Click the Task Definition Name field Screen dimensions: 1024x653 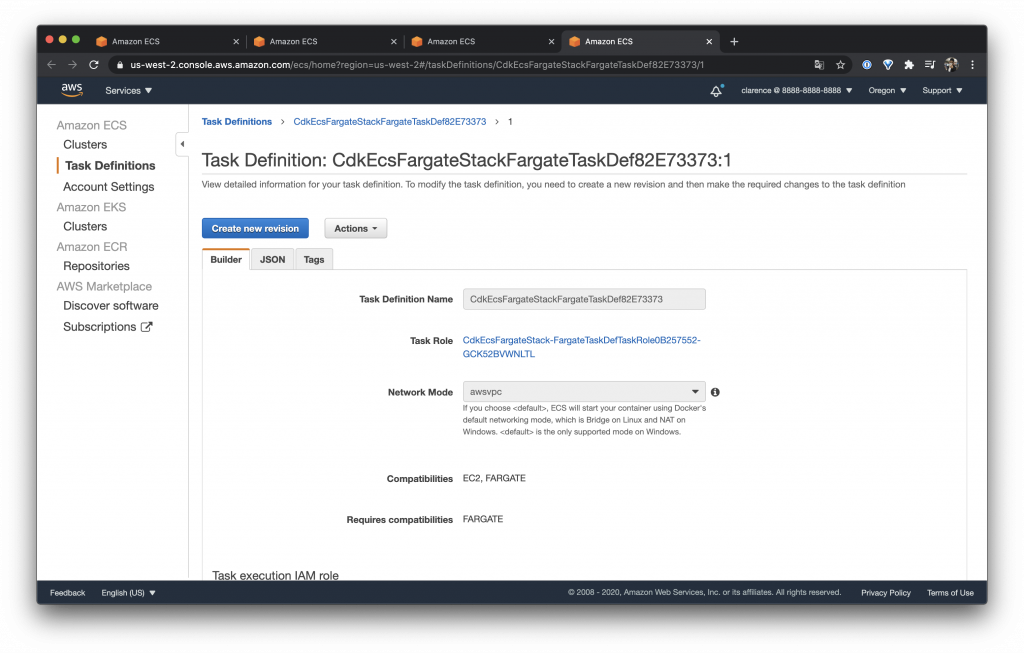click(584, 299)
